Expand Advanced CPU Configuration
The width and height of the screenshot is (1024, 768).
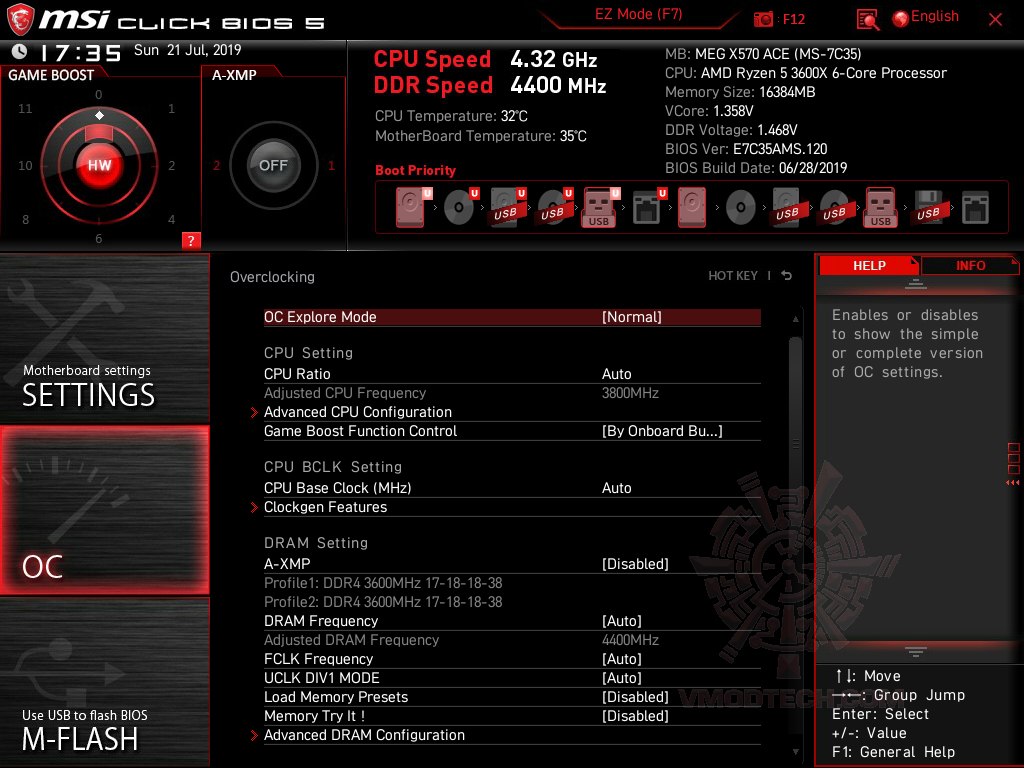coord(358,412)
